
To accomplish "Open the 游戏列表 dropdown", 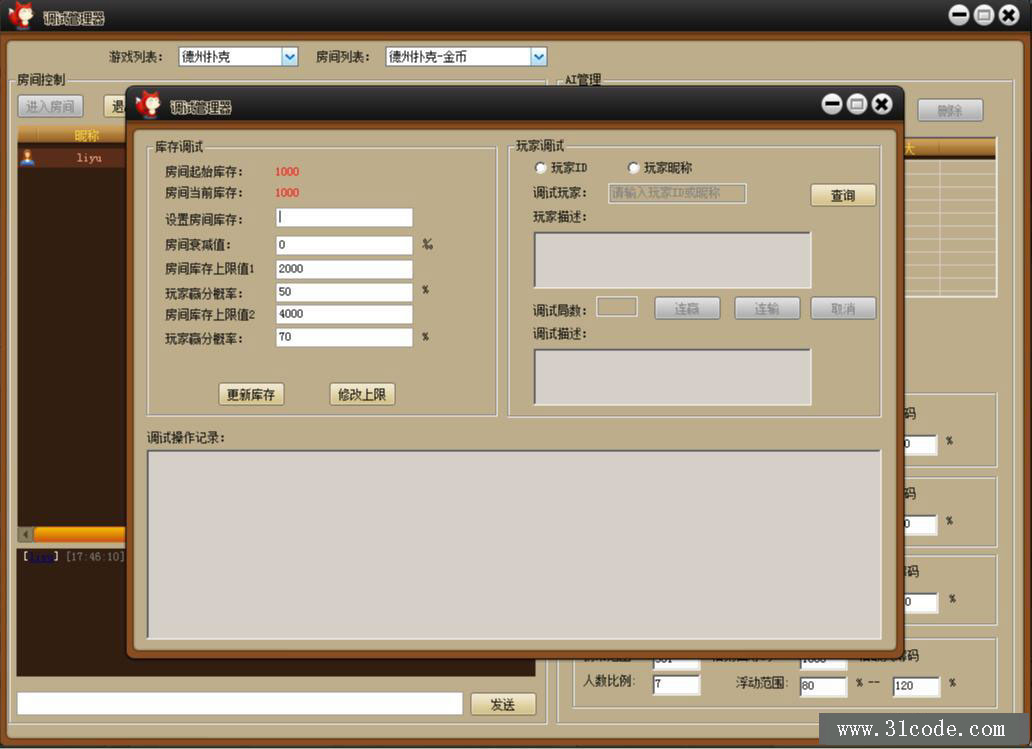I will click(x=289, y=57).
